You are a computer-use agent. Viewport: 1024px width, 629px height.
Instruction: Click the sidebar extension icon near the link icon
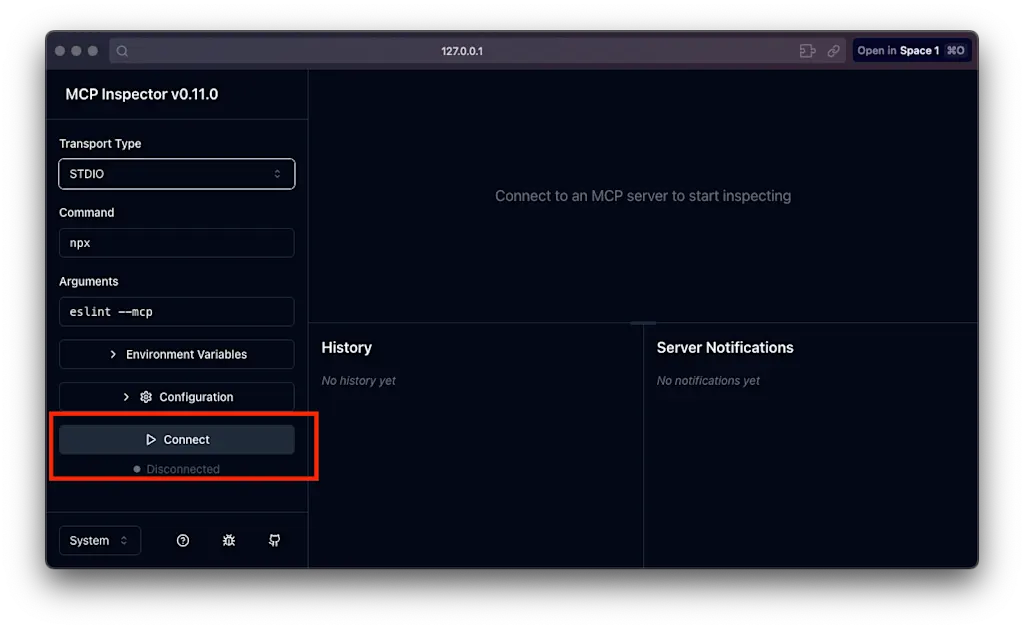(x=807, y=51)
